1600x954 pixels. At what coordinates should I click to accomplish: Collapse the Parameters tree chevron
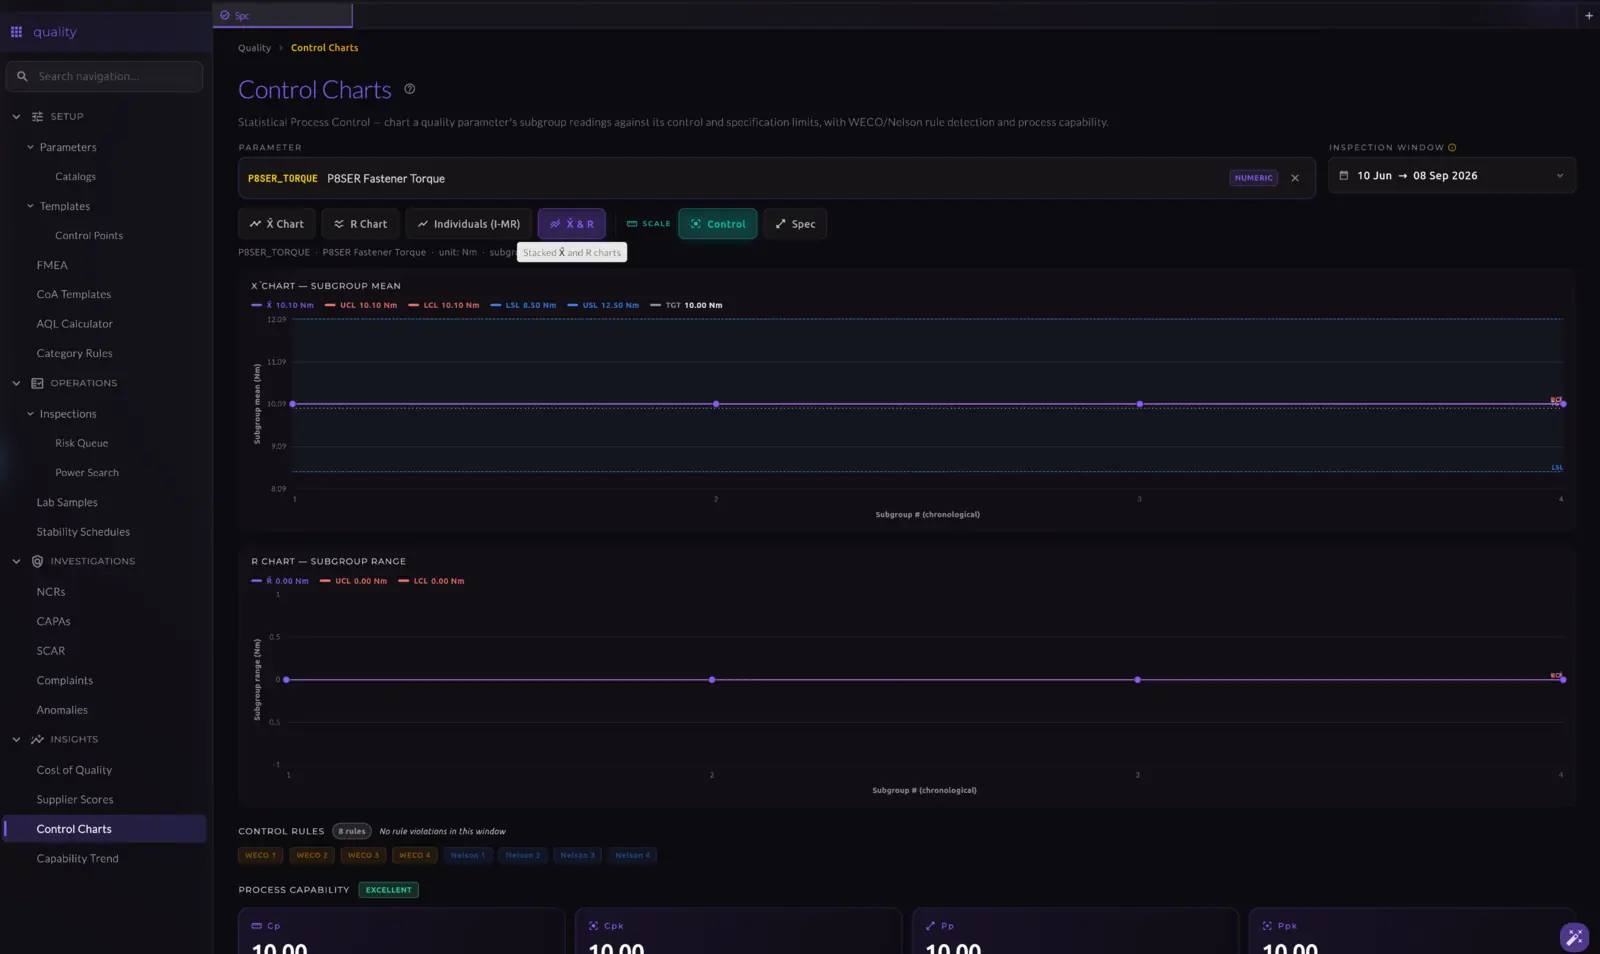point(30,147)
